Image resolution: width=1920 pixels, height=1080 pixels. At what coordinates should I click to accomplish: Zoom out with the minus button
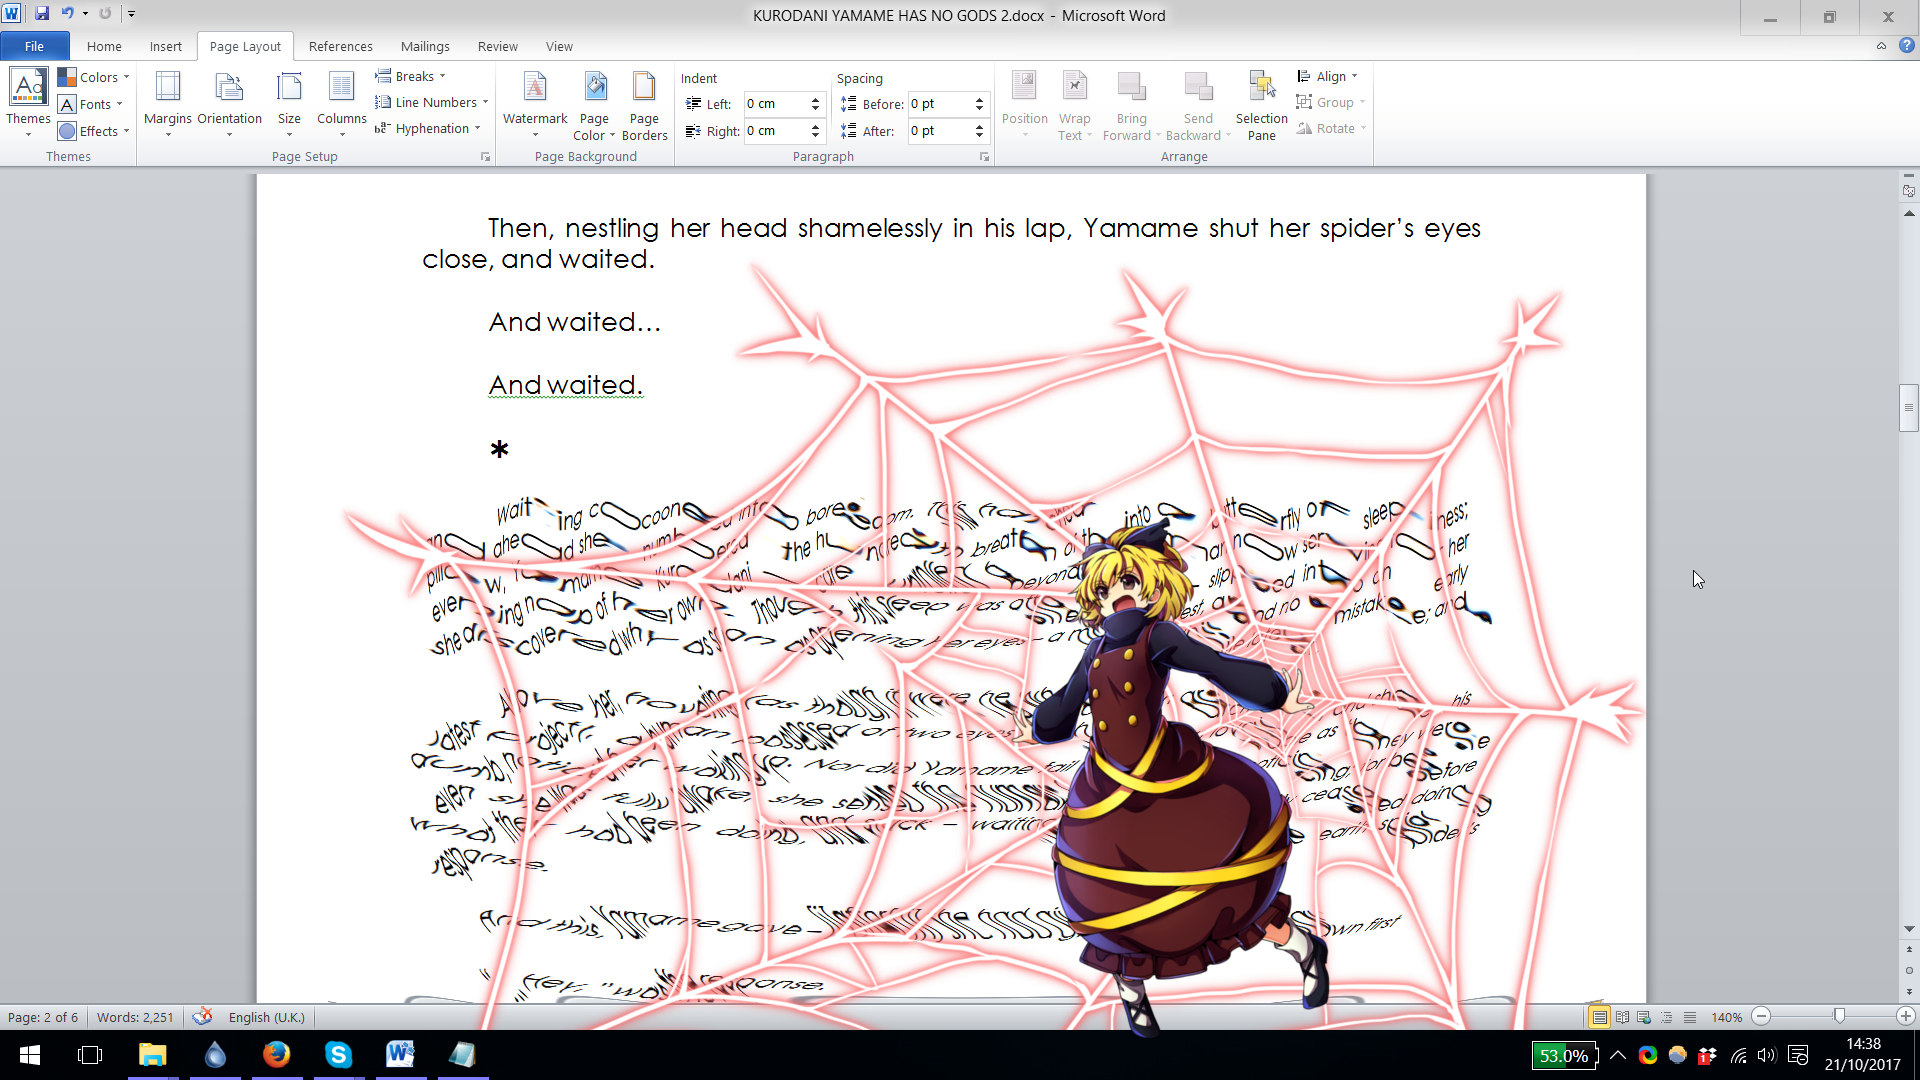tap(1762, 1016)
